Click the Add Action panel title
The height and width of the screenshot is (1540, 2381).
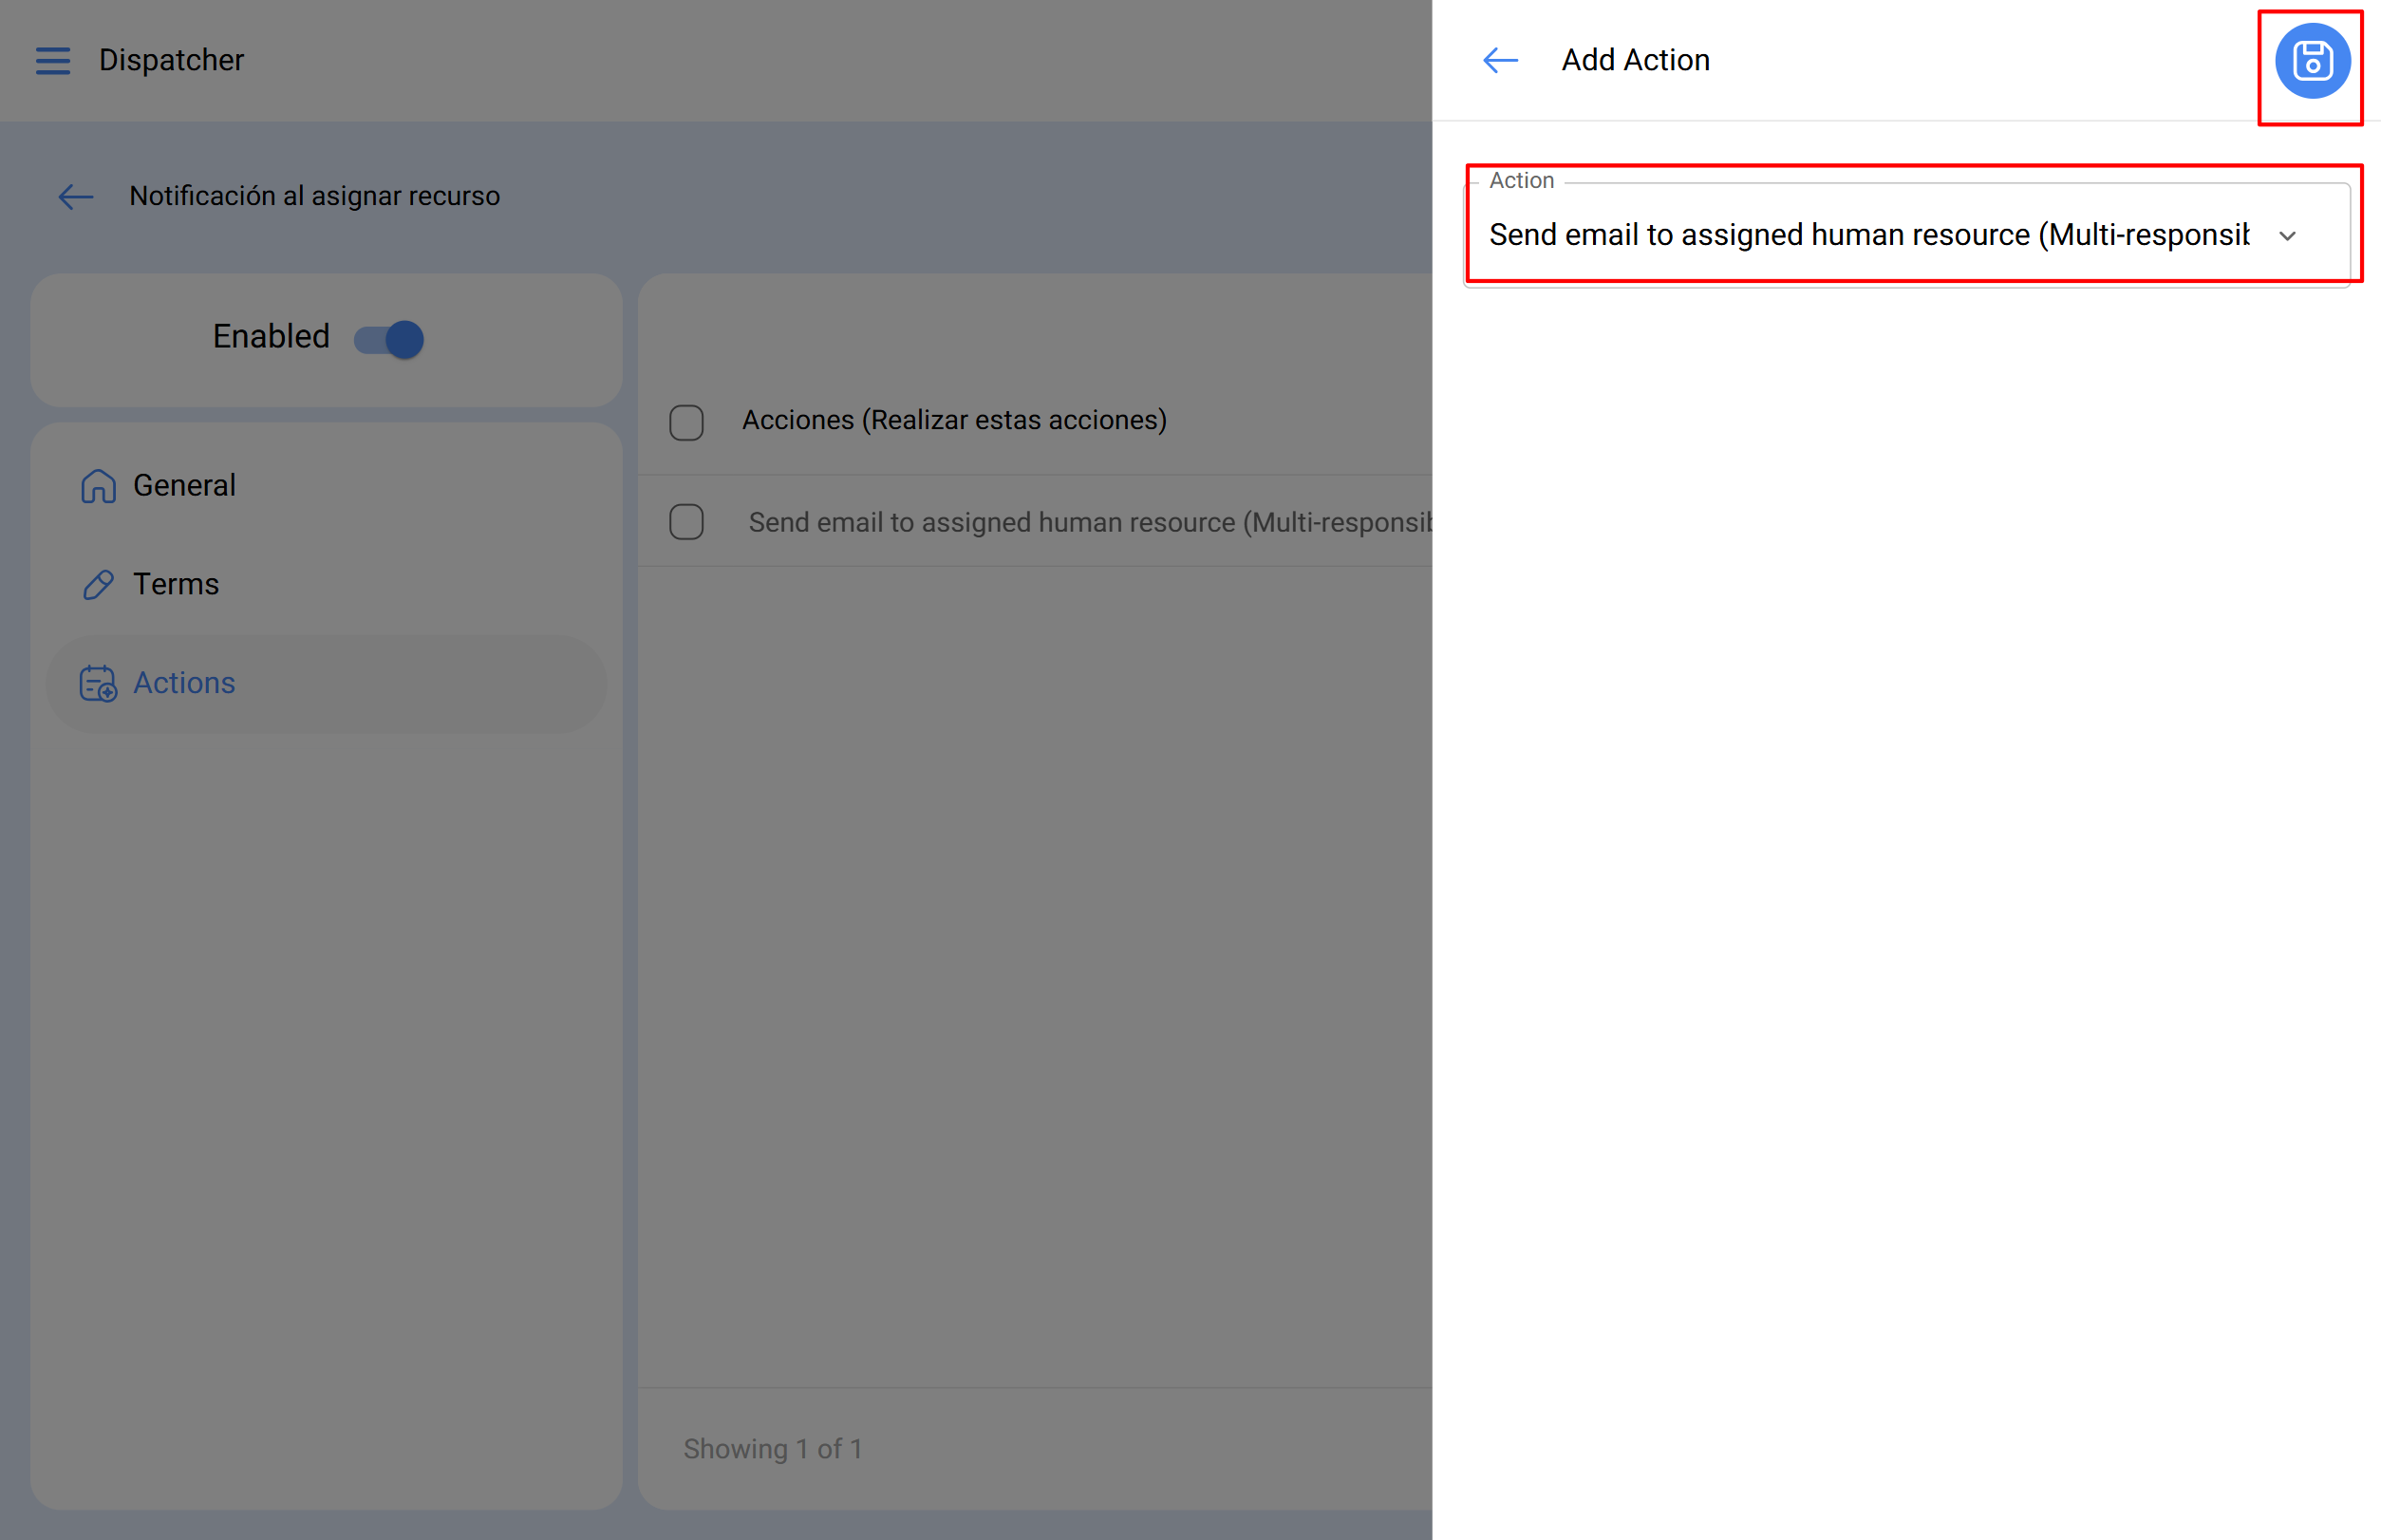pyautogui.click(x=1635, y=61)
